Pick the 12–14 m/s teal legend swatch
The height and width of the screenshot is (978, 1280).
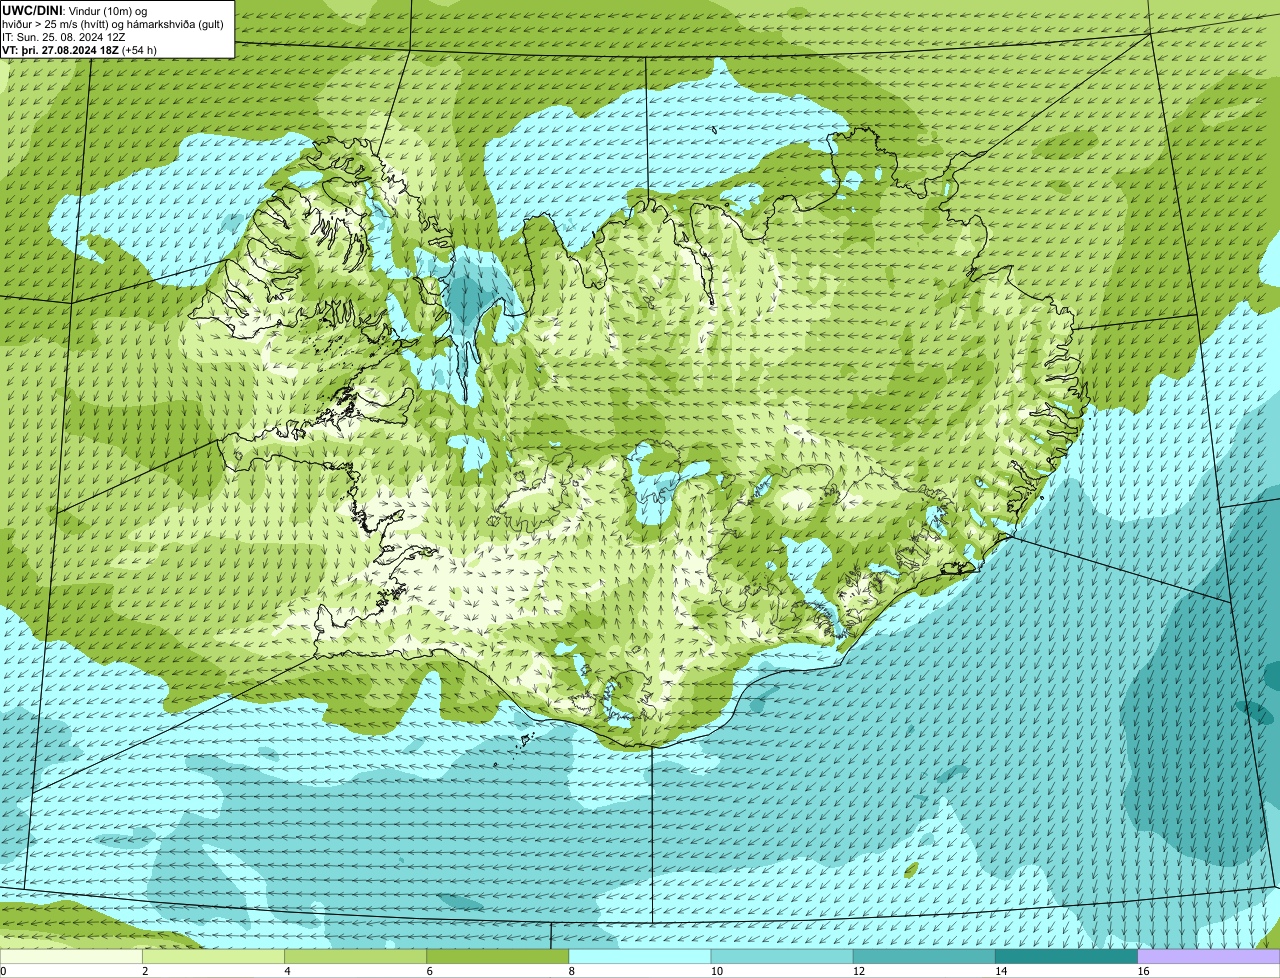click(924, 957)
